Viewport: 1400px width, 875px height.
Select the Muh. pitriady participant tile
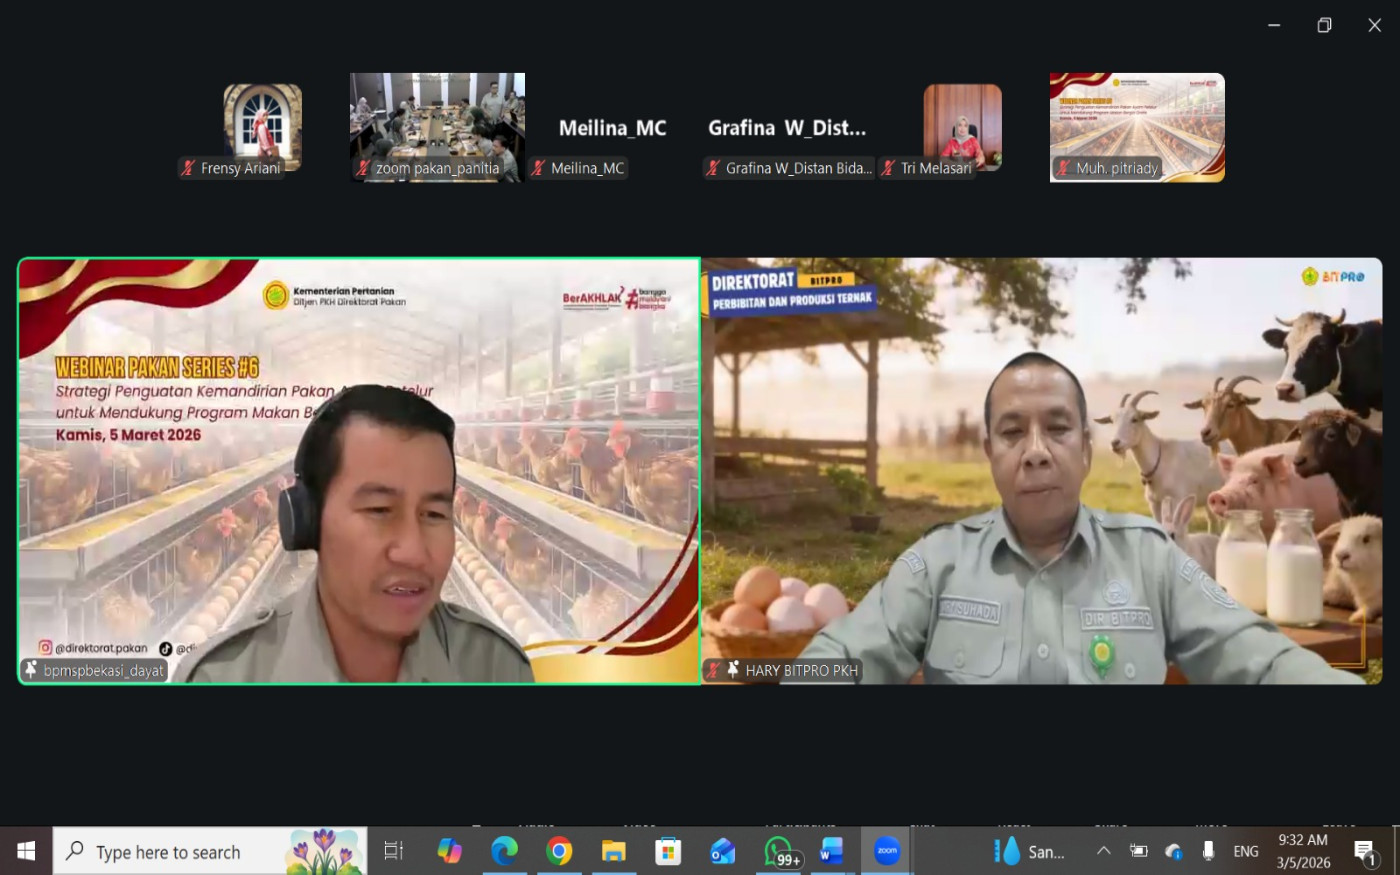click(1137, 127)
